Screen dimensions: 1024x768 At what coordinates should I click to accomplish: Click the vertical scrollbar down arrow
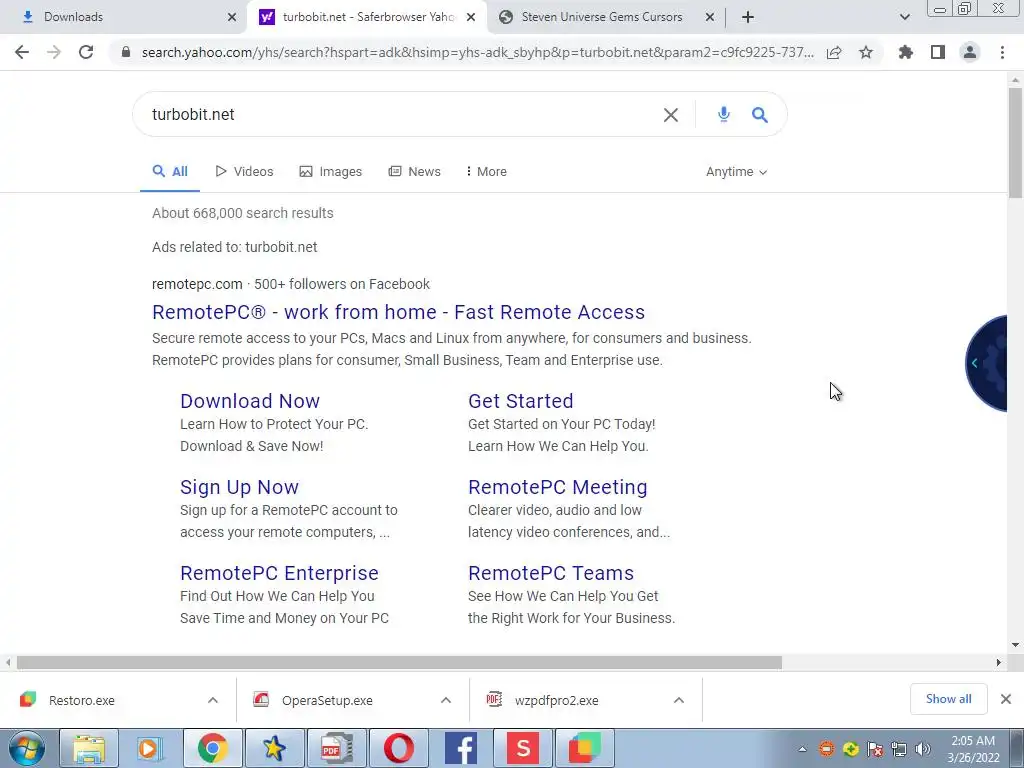point(1015,645)
